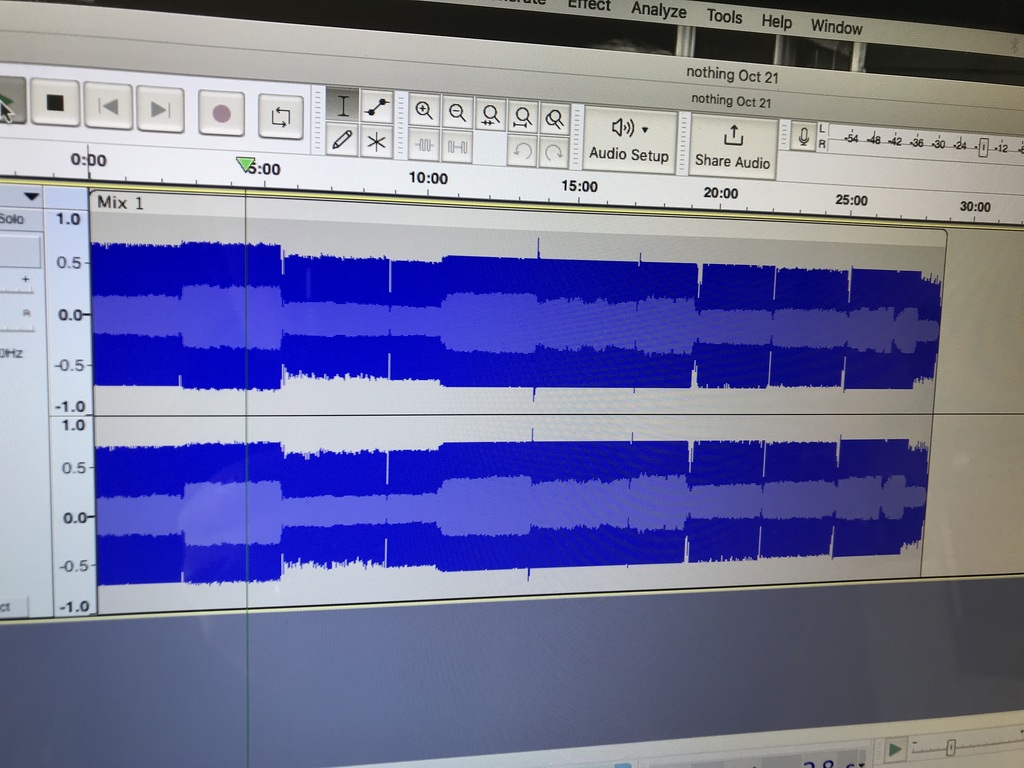The width and height of the screenshot is (1024, 768).
Task: Skip to the end of the project
Action: click(x=160, y=110)
